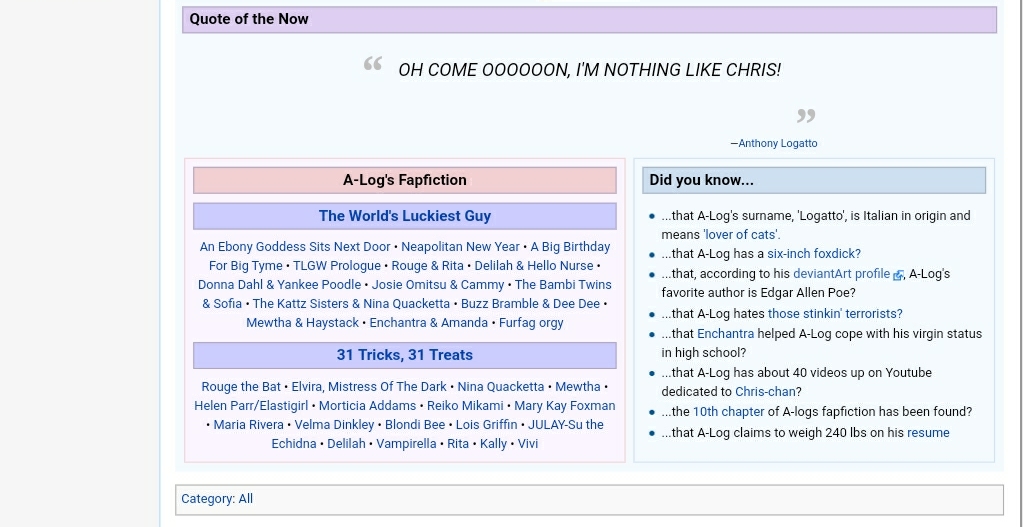Click those stinkin' terrorists link

tap(834, 314)
